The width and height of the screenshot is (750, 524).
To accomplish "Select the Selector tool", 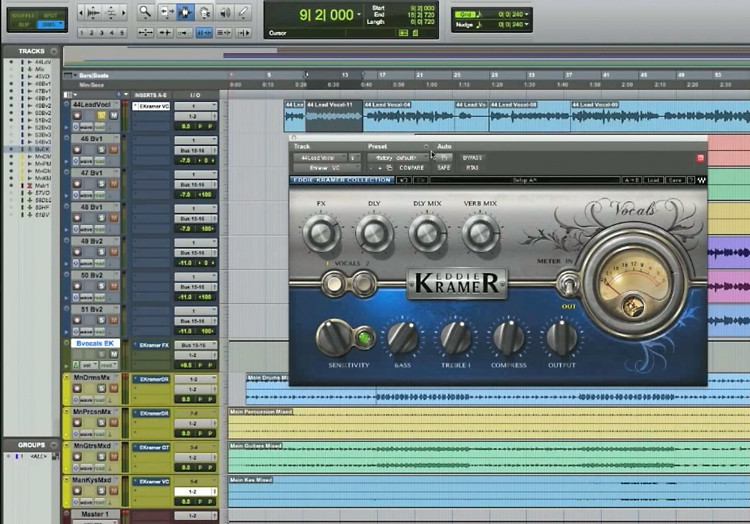I will click(185, 12).
